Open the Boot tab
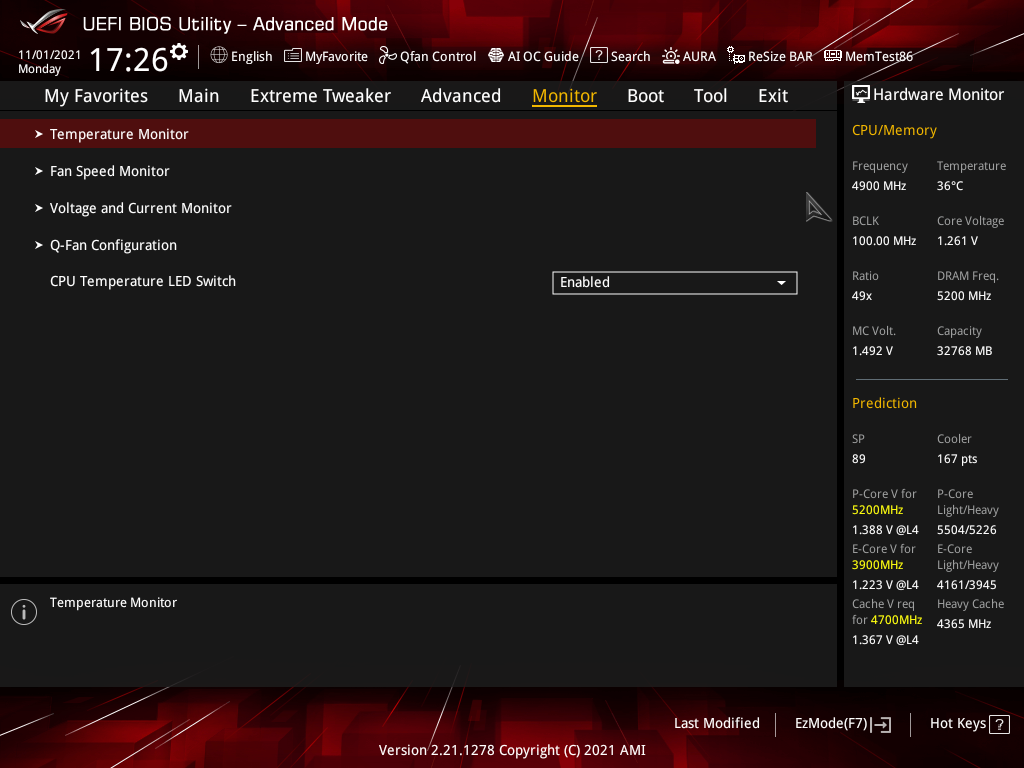The width and height of the screenshot is (1024, 768). [645, 96]
